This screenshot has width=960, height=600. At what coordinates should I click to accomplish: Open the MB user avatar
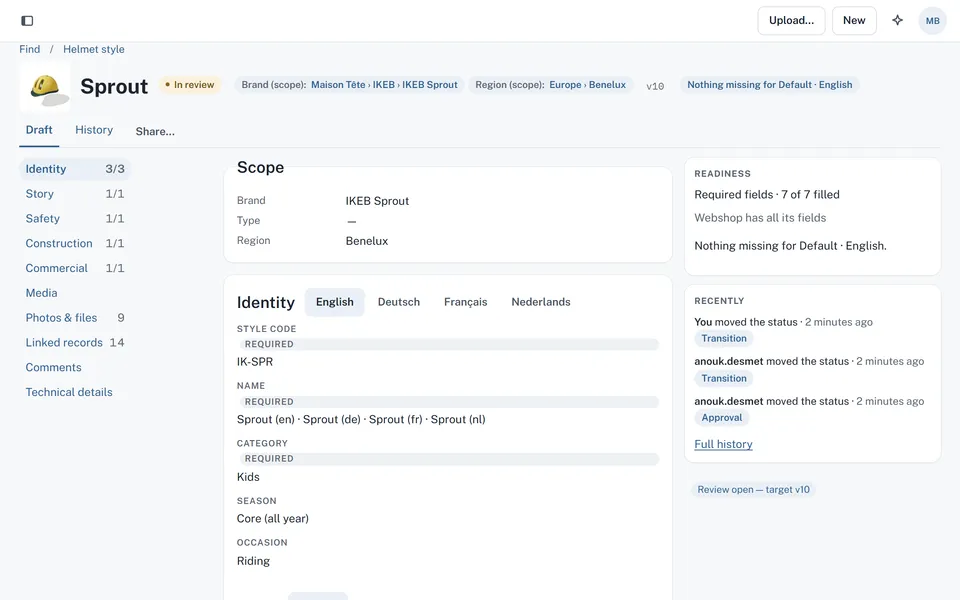[932, 21]
